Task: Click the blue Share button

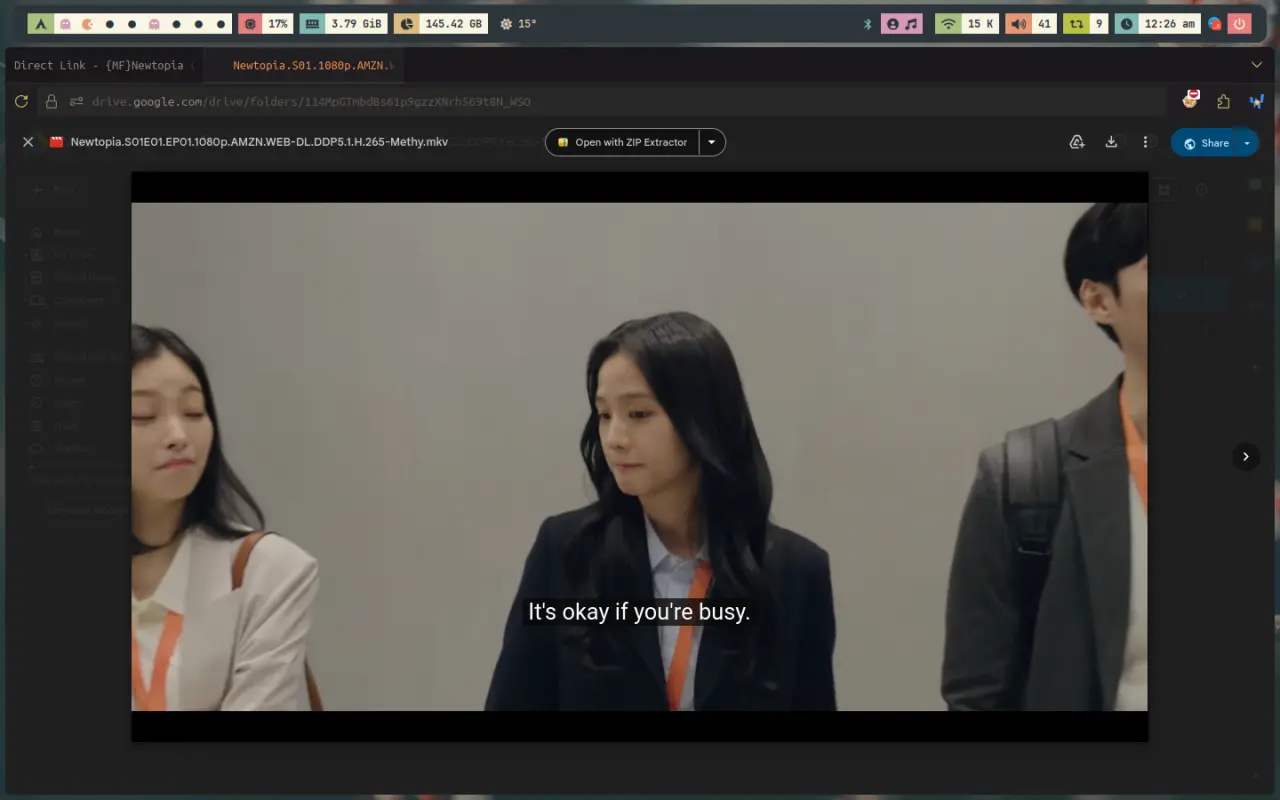Action: pyautogui.click(x=1205, y=143)
